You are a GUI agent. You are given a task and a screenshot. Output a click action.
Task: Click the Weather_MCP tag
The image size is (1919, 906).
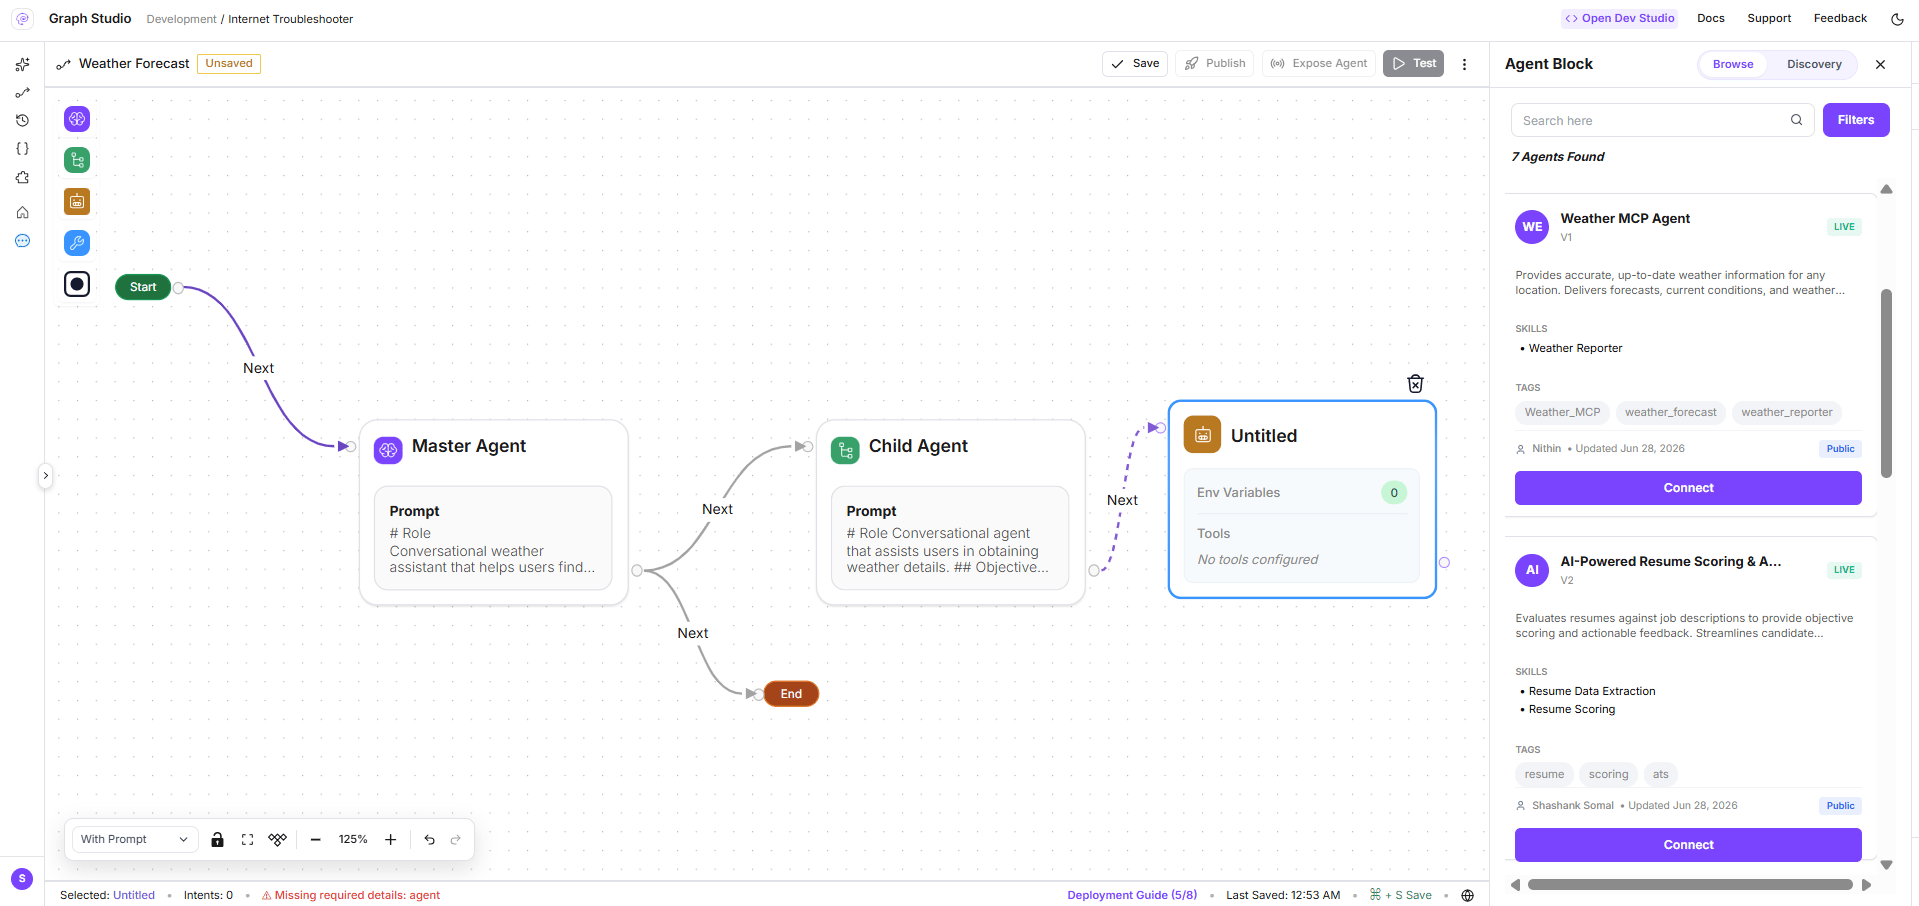pos(1562,412)
